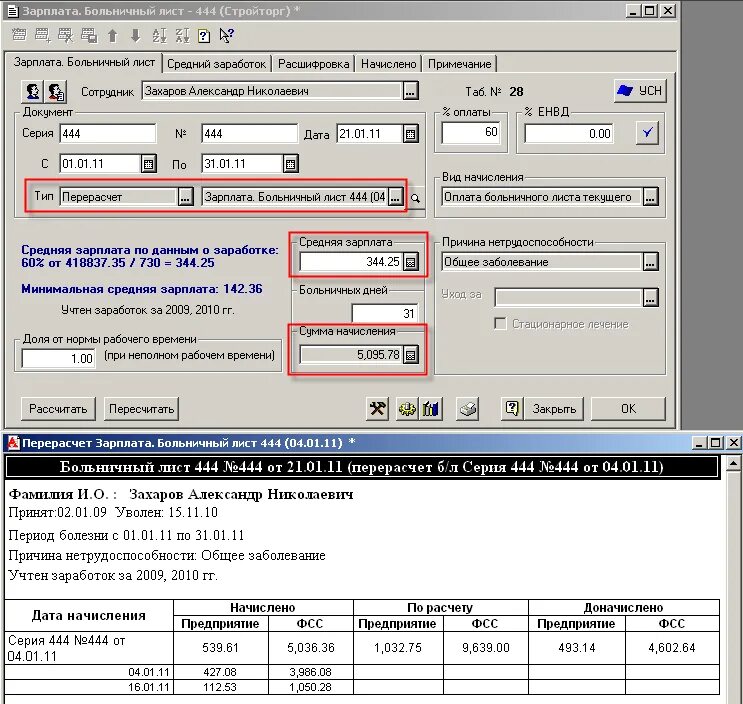Open the calendar for the Дата field
Screen dimensions: 743x704
pos(410,134)
